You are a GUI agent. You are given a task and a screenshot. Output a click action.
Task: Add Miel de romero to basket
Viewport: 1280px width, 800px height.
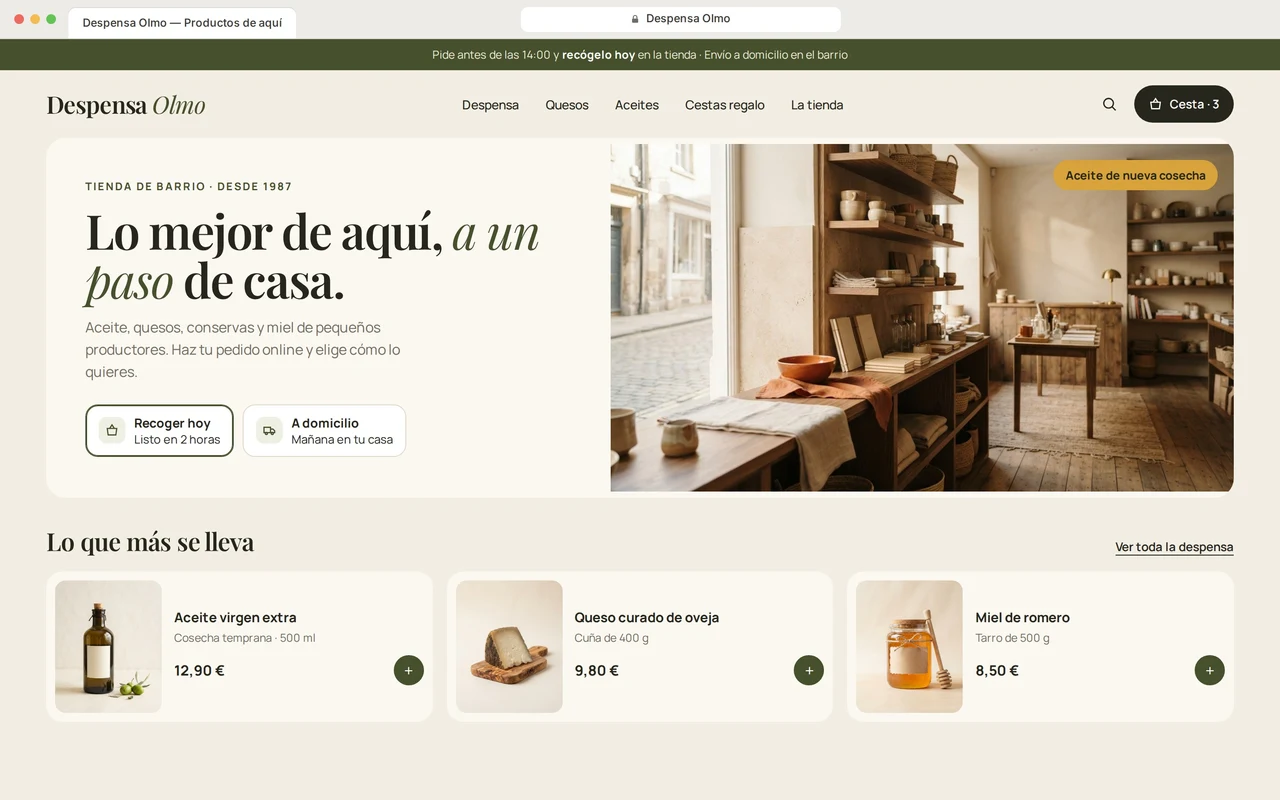coord(1209,670)
